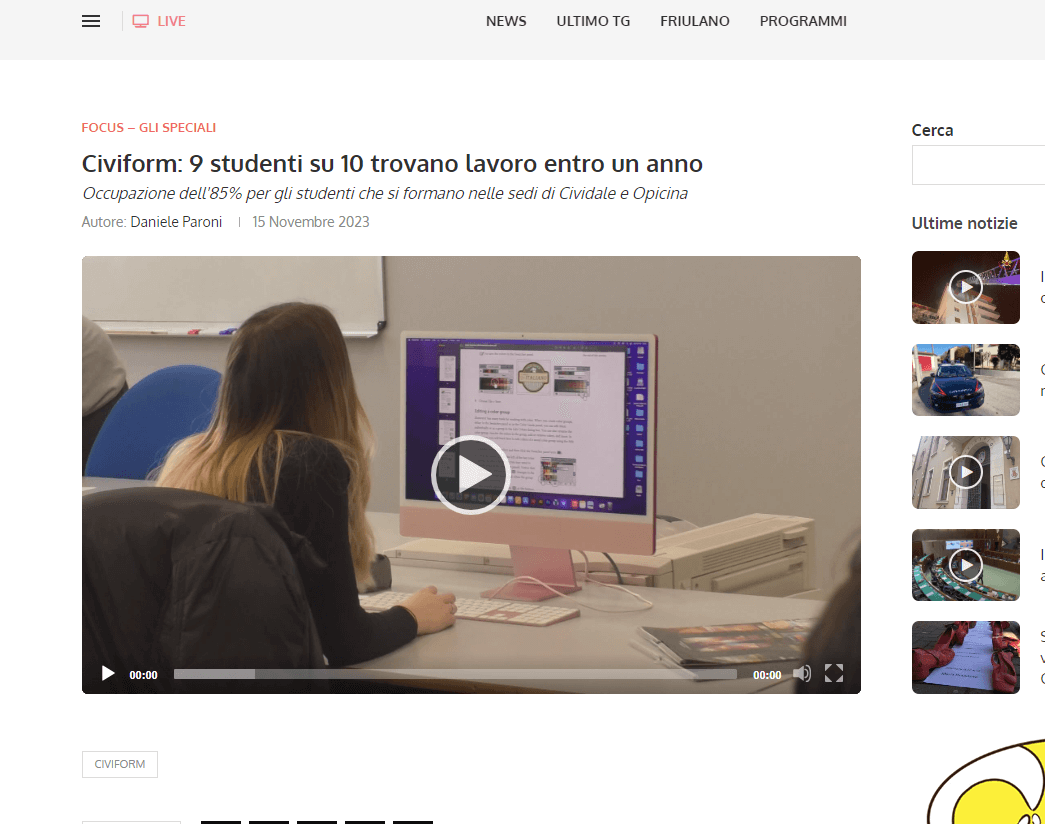1045x824 pixels.
Task: Play the Carabinieri car news thumbnail
Action: tap(965, 380)
